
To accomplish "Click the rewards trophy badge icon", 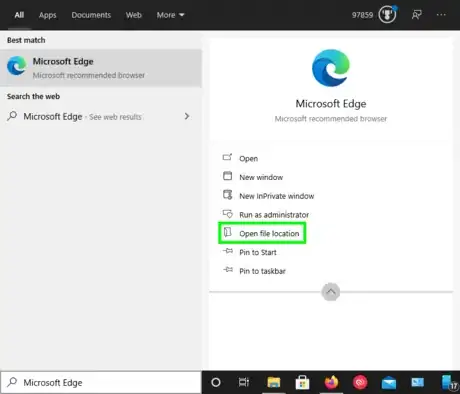I will (x=387, y=14).
